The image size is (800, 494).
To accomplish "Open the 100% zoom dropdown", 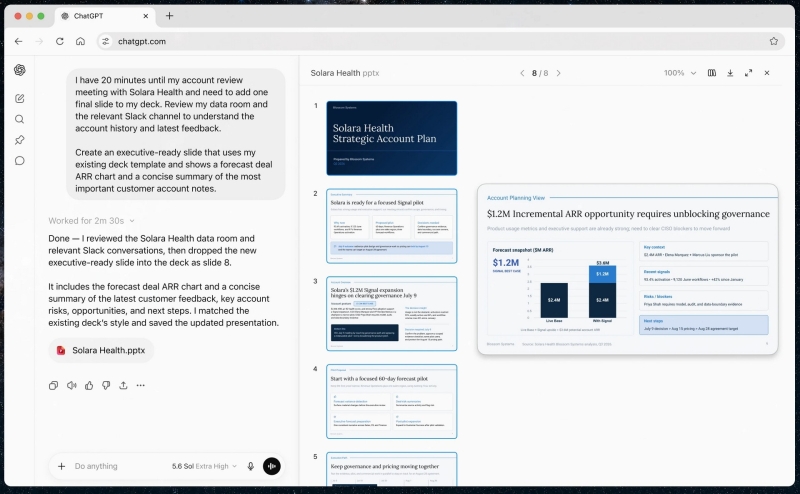I will coord(680,73).
